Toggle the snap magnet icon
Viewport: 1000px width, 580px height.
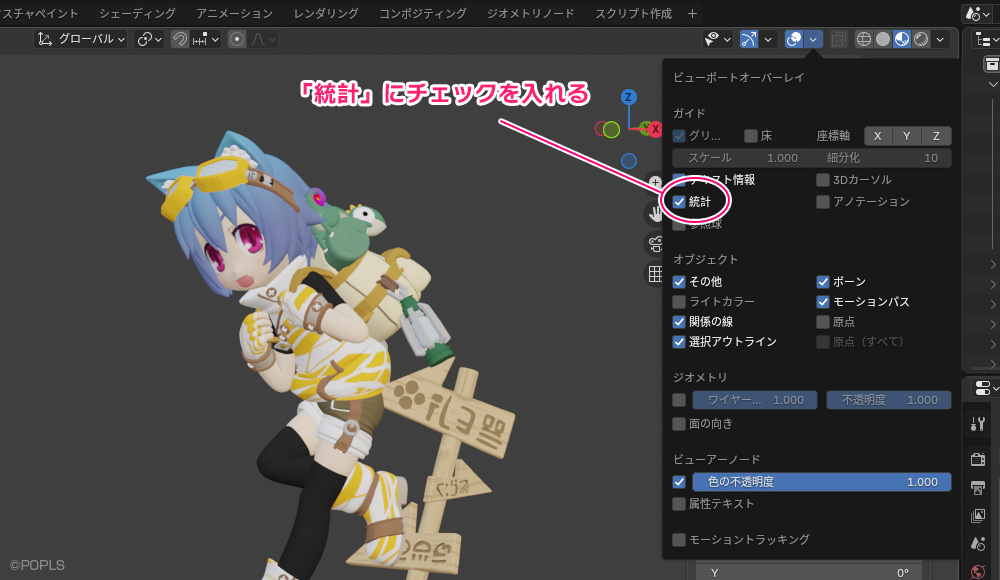[x=180, y=40]
